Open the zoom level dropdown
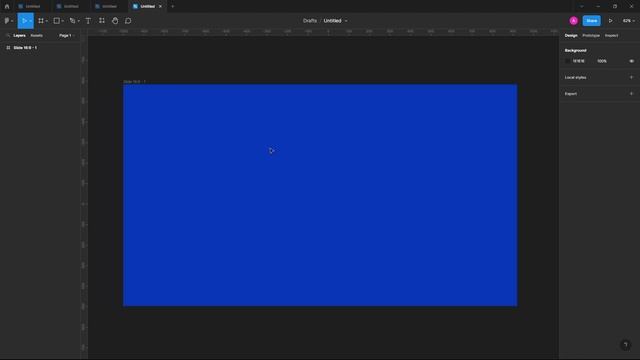640x360 pixels. [629, 21]
